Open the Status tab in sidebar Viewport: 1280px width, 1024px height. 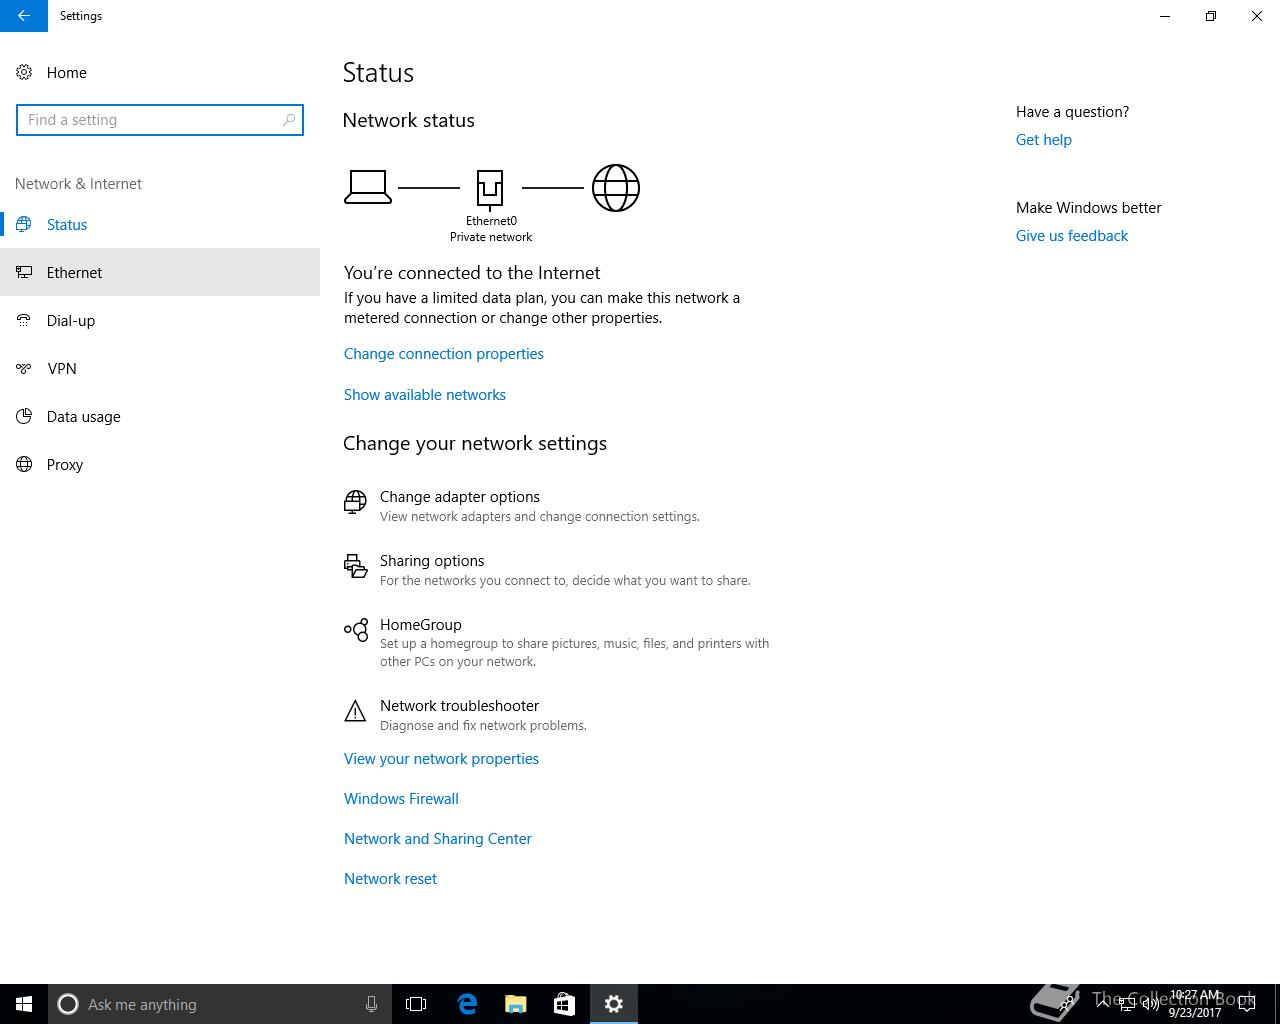[160, 224]
